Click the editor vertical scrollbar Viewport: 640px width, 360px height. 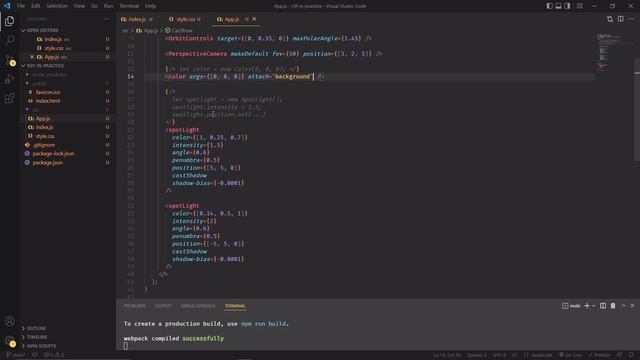637,110
